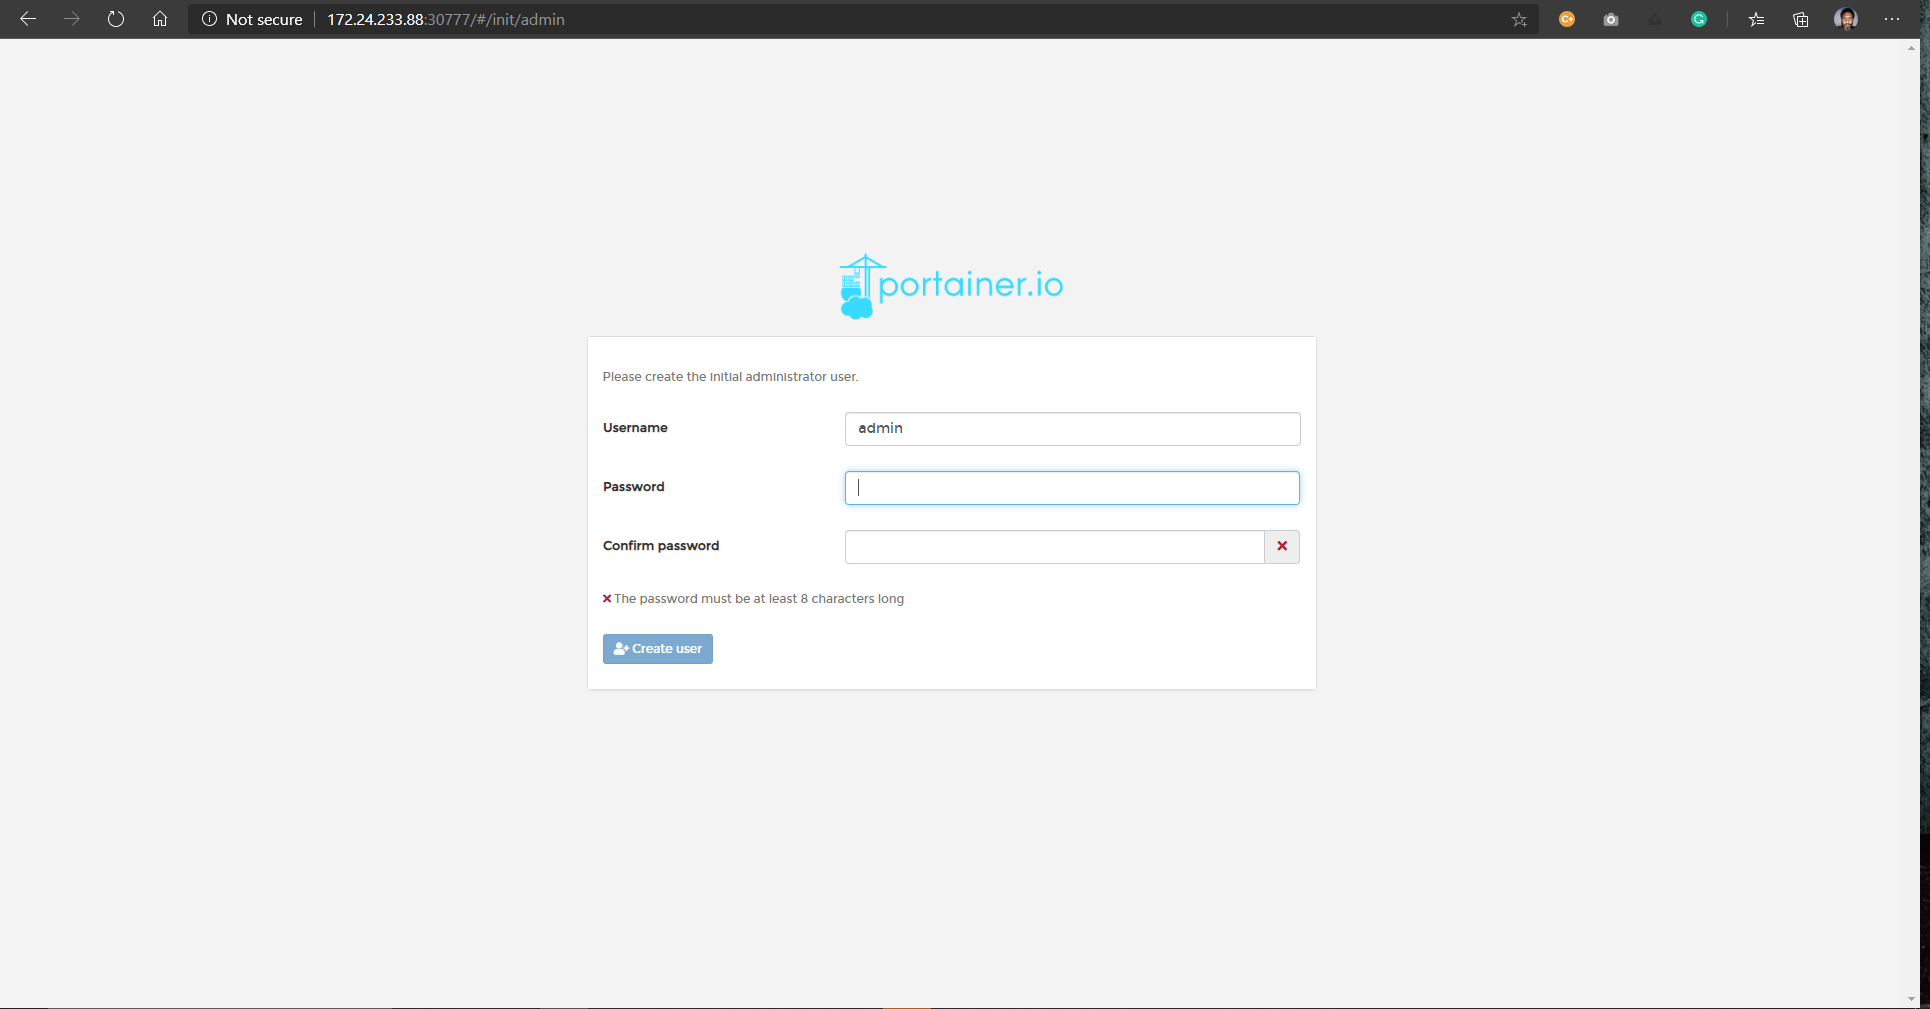Viewport: 1930px width, 1009px height.
Task: Open browser Settings and more menu
Action: 1892,19
